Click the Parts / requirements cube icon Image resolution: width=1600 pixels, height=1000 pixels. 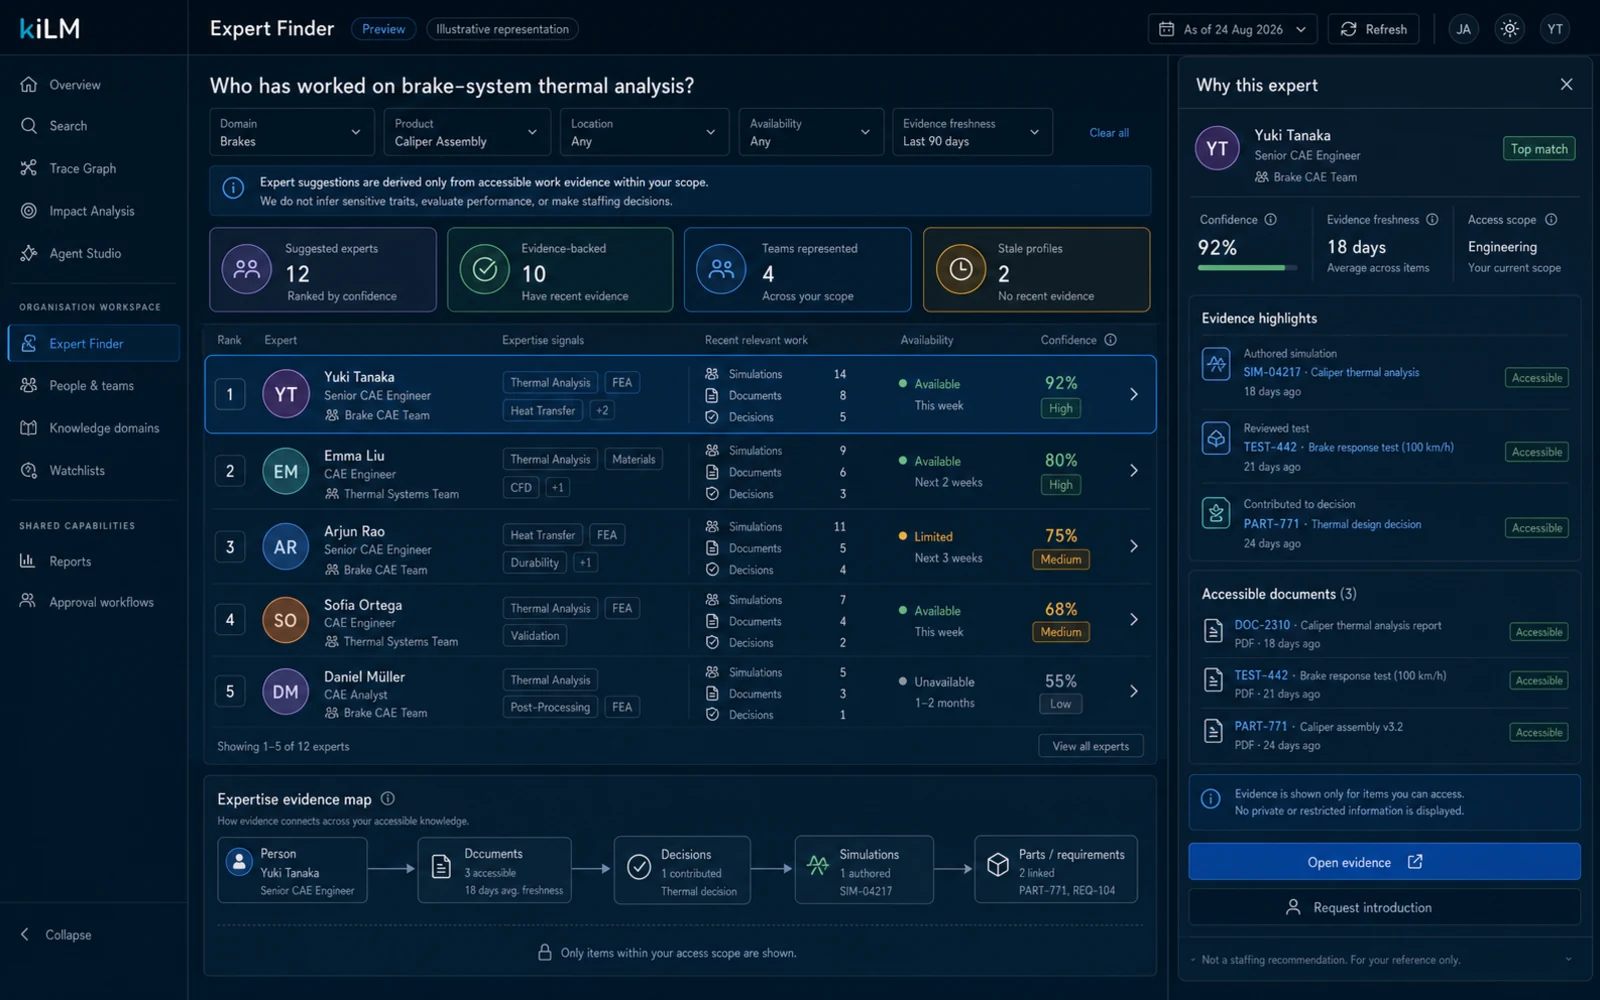pos(997,865)
